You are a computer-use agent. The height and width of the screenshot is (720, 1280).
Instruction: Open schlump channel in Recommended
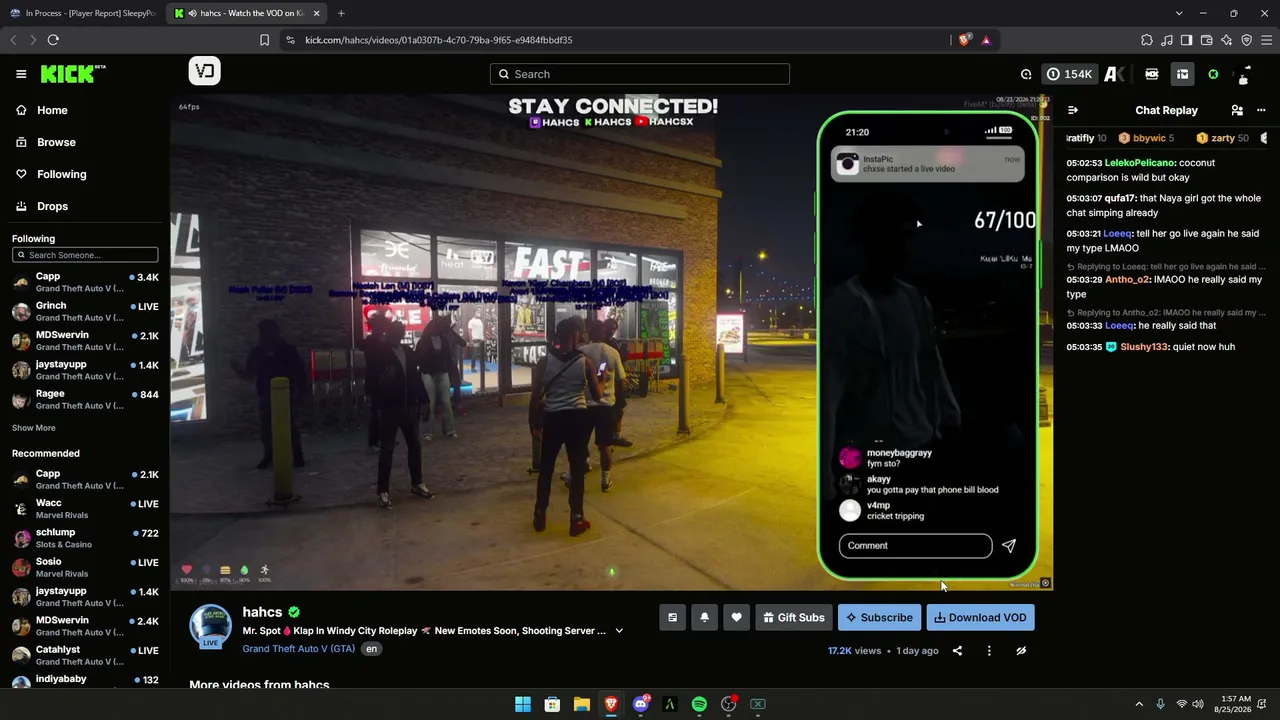pos(85,538)
